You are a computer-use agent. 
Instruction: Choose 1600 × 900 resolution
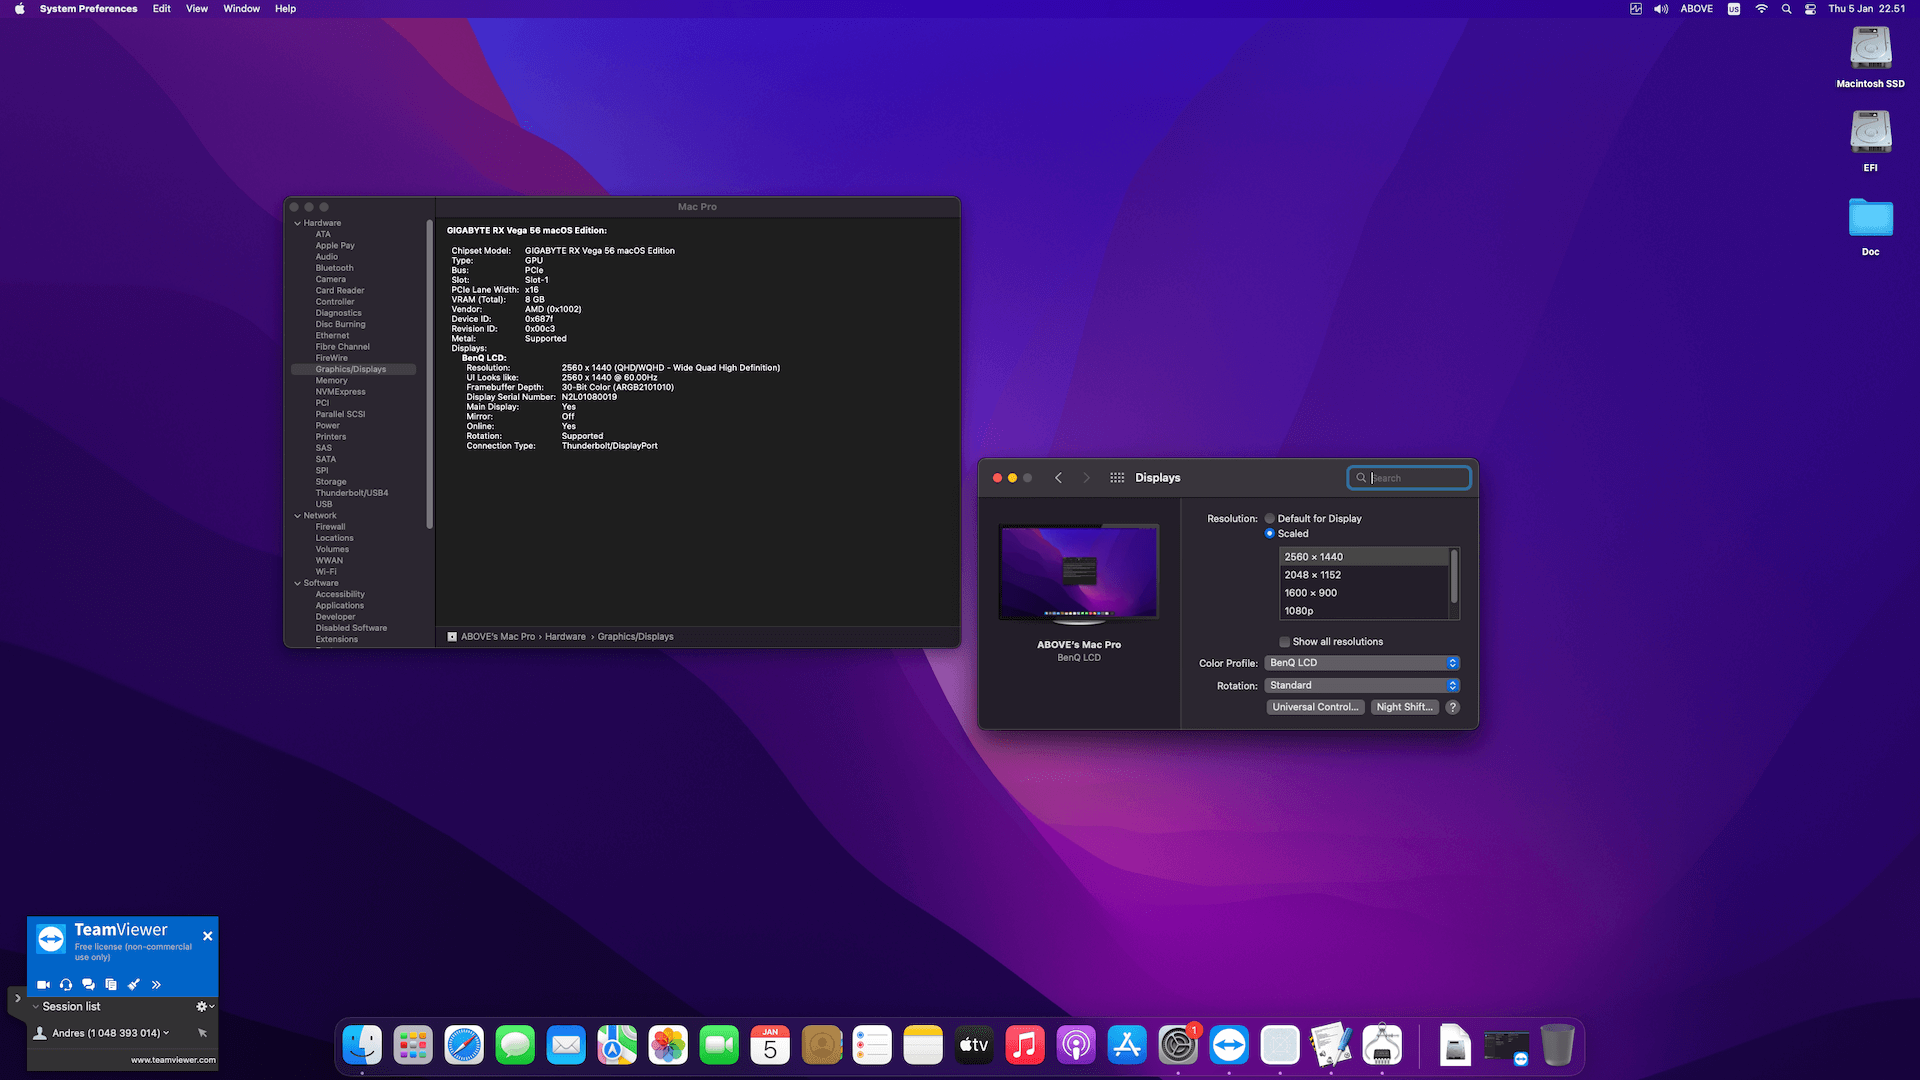click(x=1365, y=593)
